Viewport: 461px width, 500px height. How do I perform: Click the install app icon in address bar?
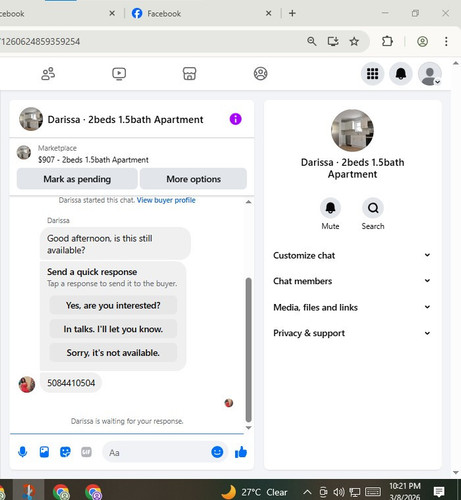(333, 41)
